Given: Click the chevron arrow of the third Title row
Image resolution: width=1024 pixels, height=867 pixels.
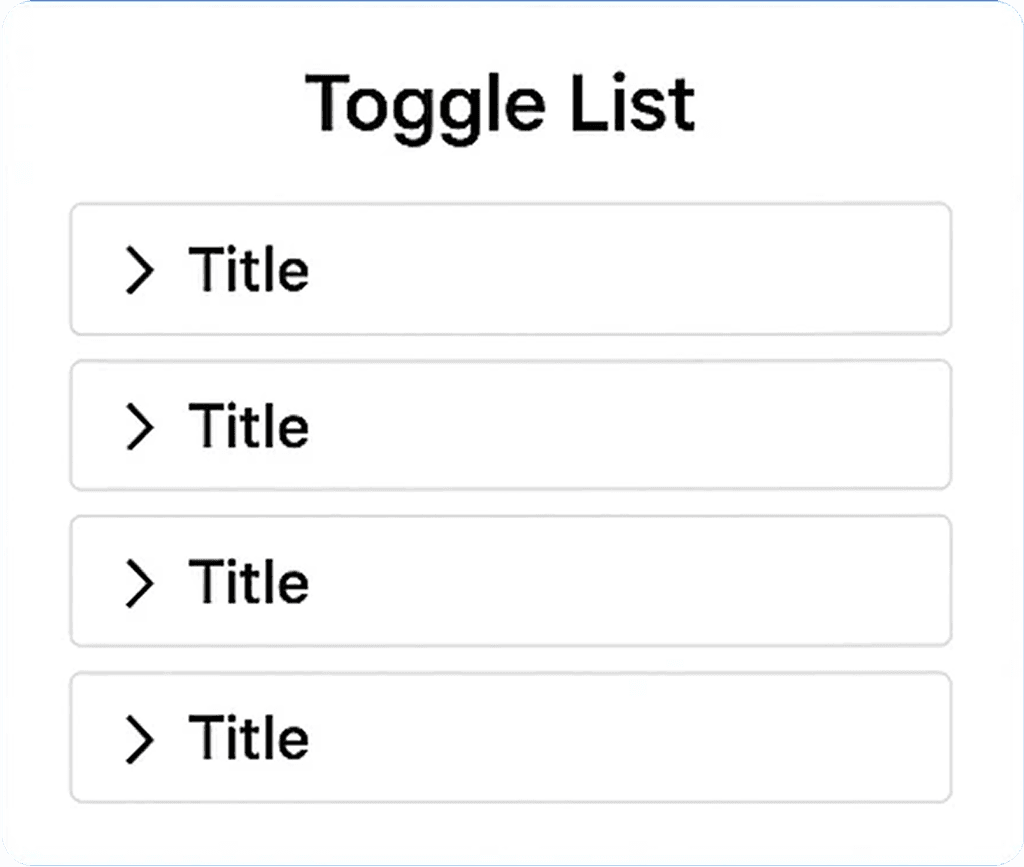Looking at the screenshot, I should tap(140, 583).
